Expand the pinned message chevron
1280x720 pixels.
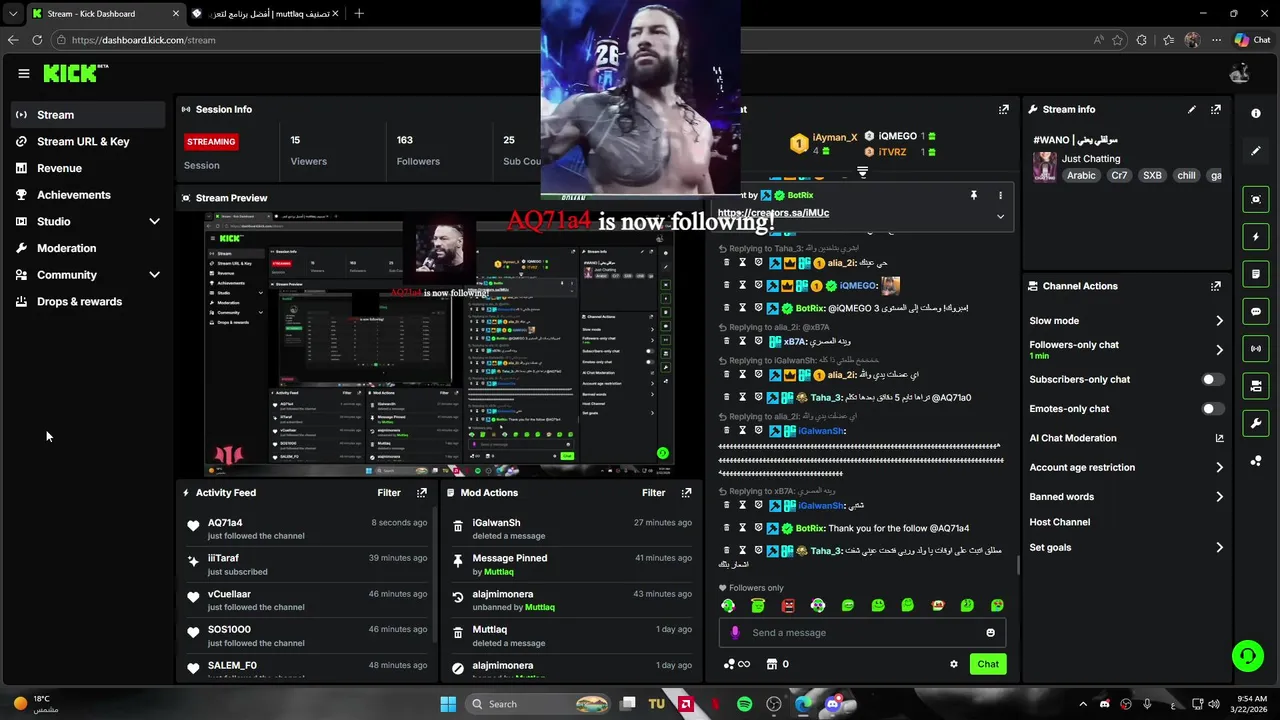point(1000,216)
